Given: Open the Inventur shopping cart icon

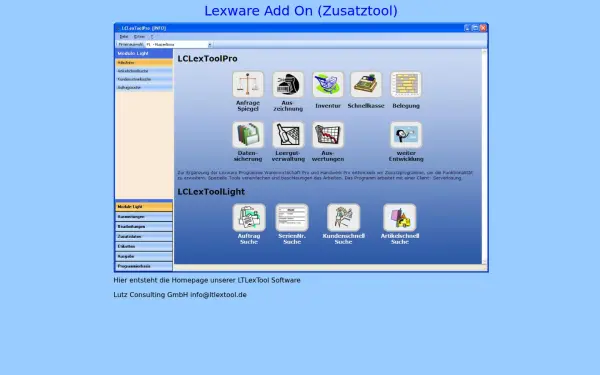Looking at the screenshot, I should [x=328, y=84].
